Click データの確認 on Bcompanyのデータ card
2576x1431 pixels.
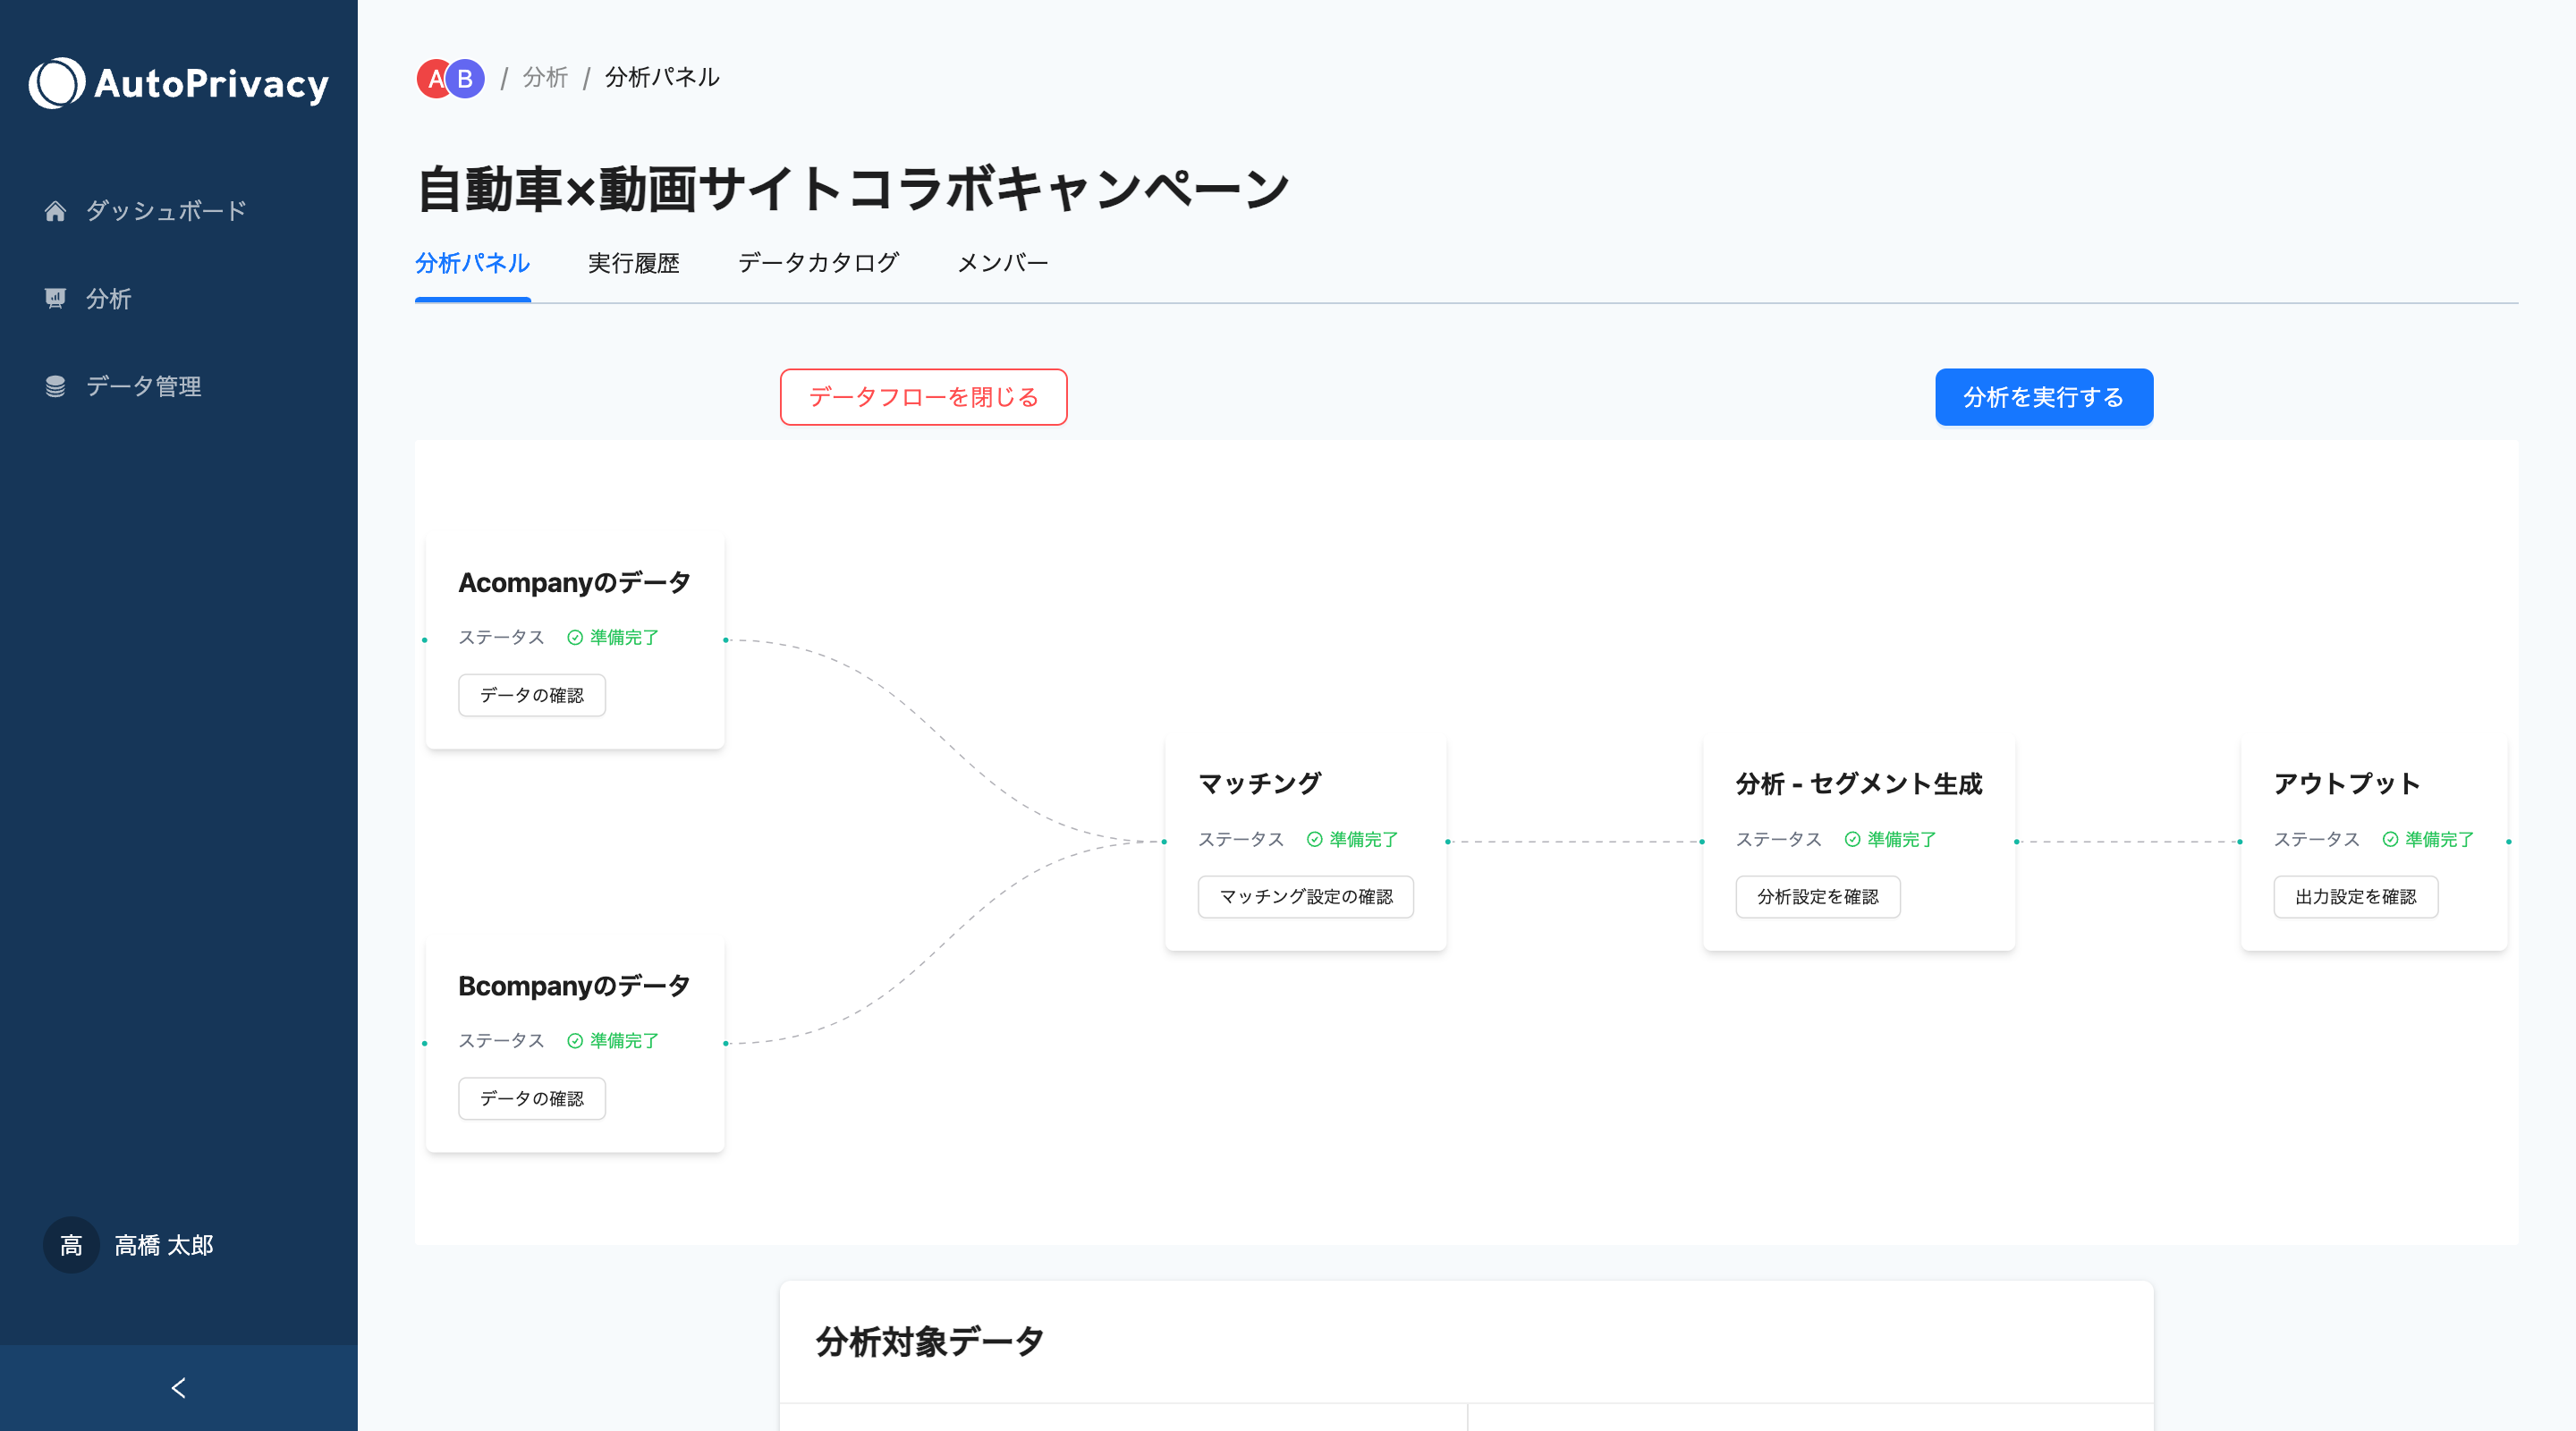[531, 1098]
